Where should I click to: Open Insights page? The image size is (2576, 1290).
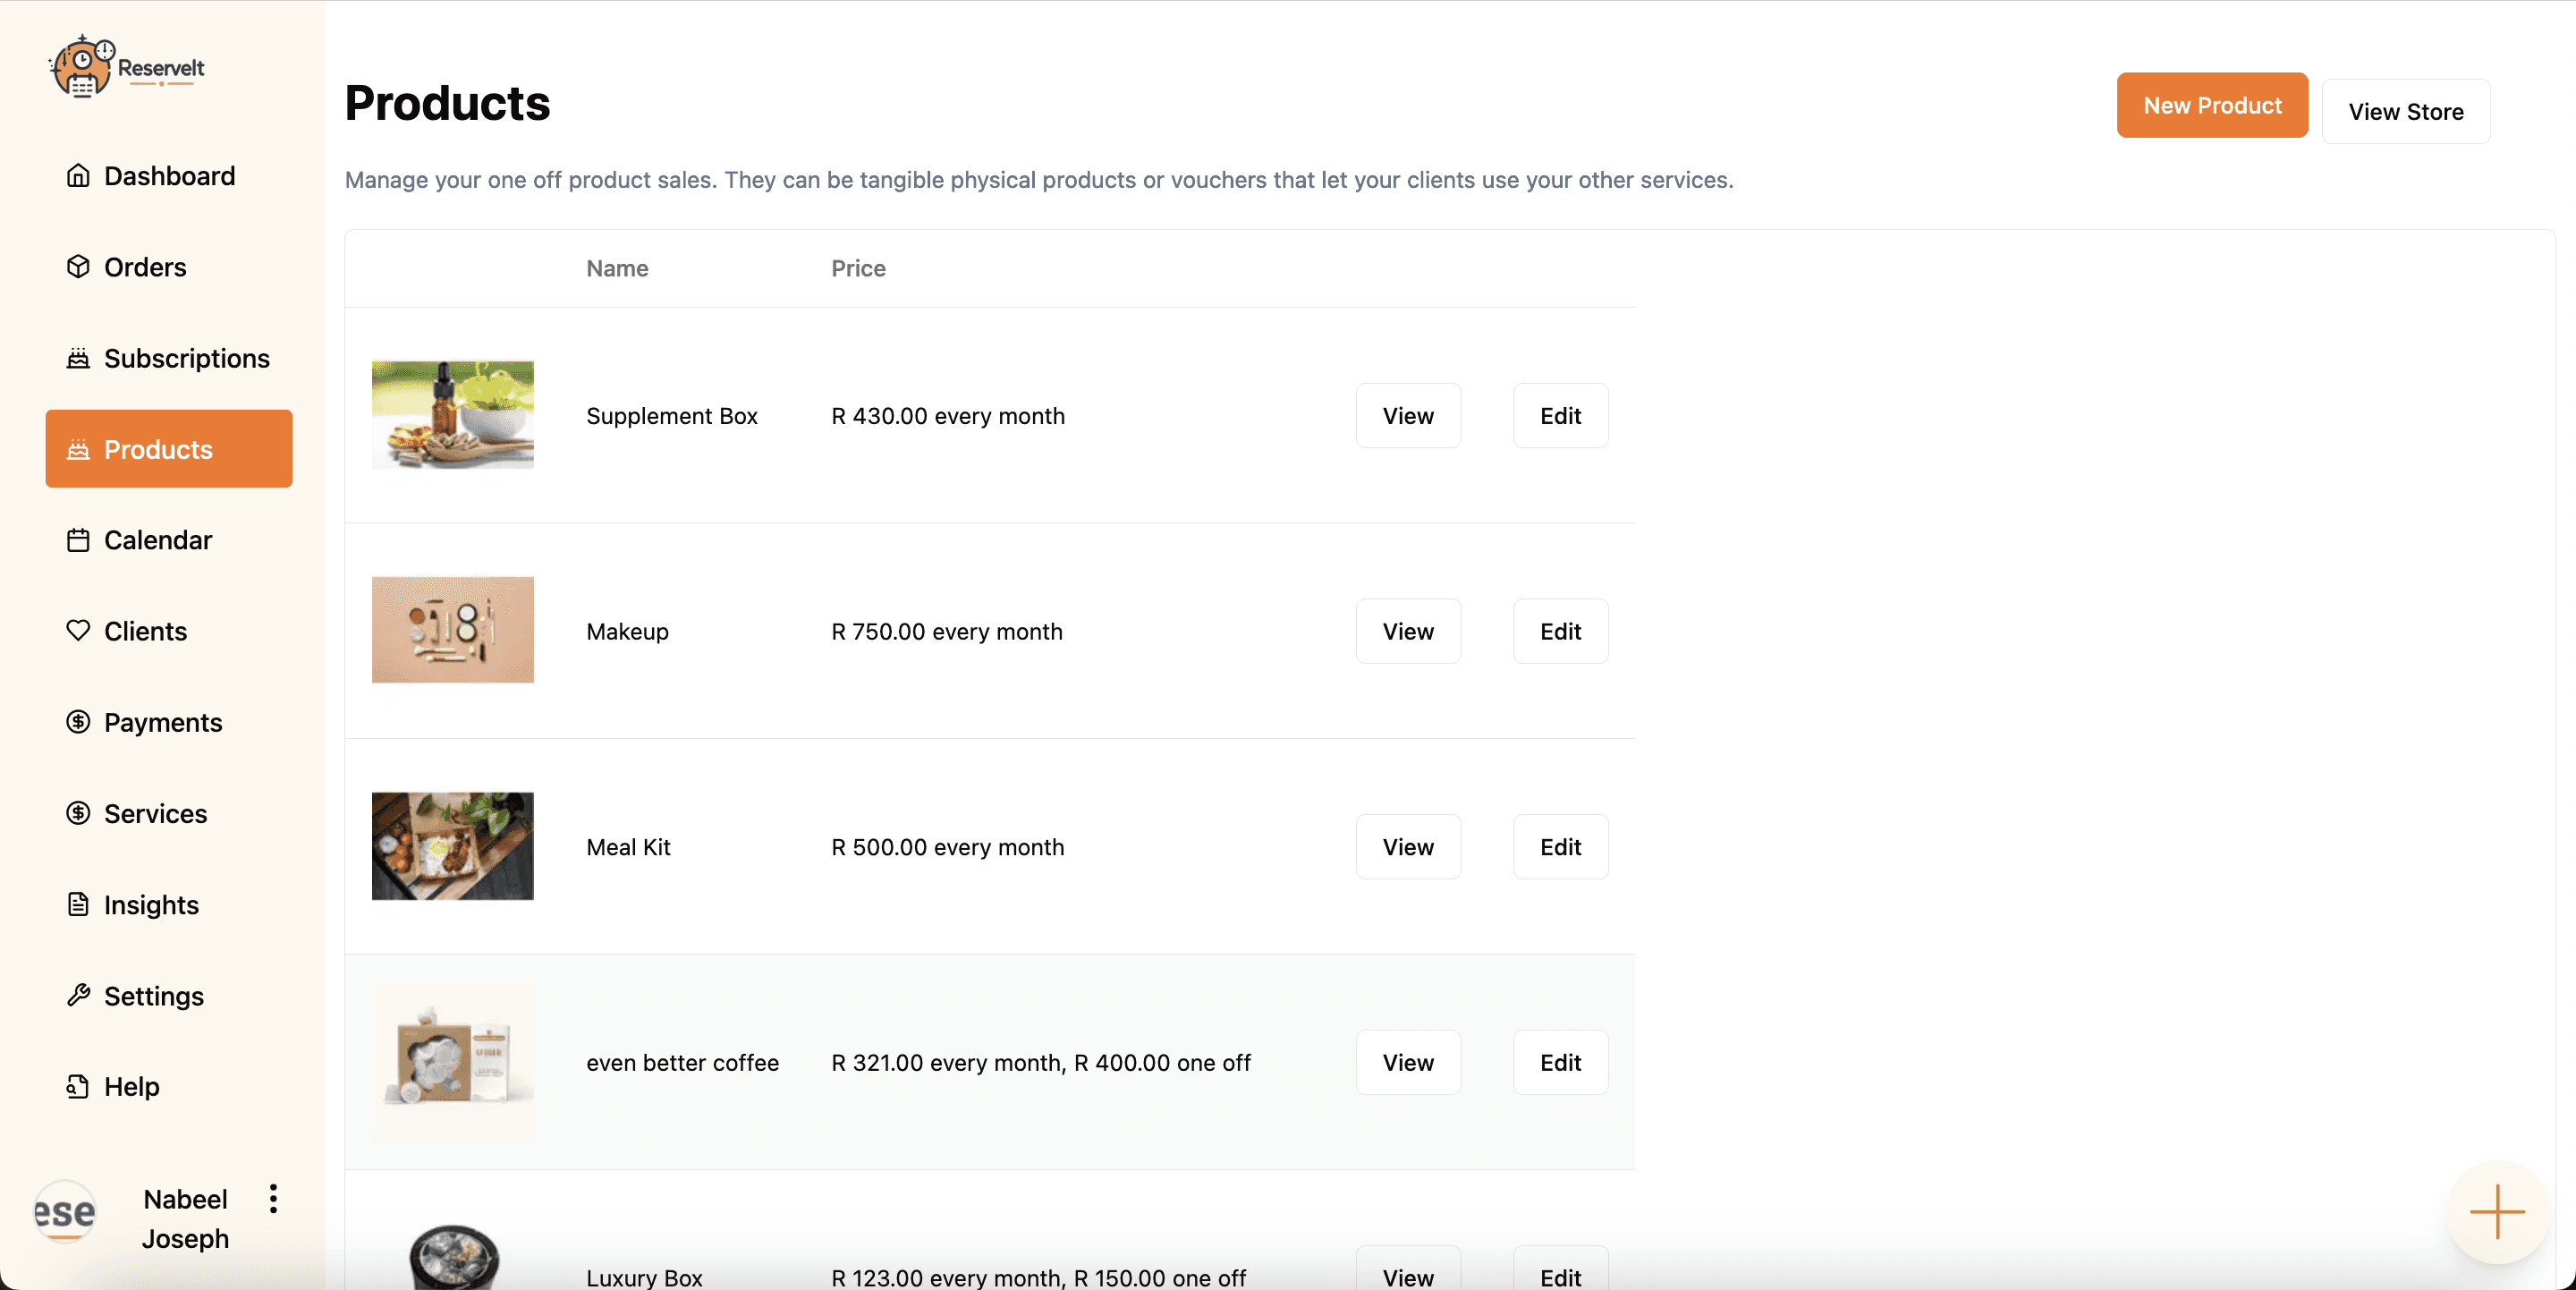click(x=169, y=904)
